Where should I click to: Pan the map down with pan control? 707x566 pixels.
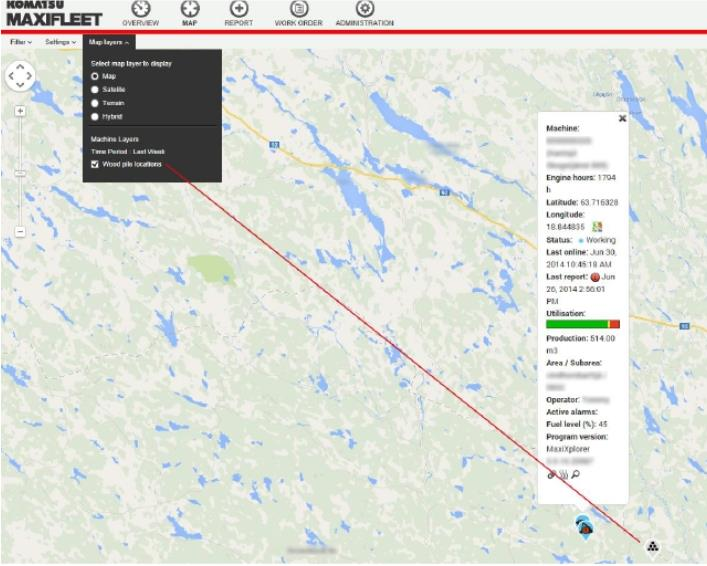pyautogui.click(x=20, y=85)
